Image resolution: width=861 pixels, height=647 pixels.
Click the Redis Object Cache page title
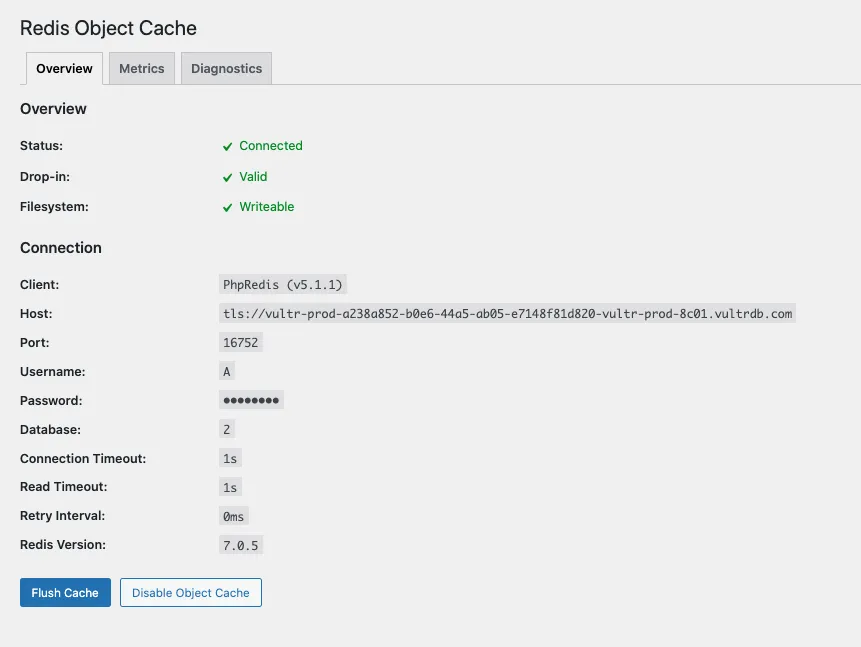[x=108, y=28]
